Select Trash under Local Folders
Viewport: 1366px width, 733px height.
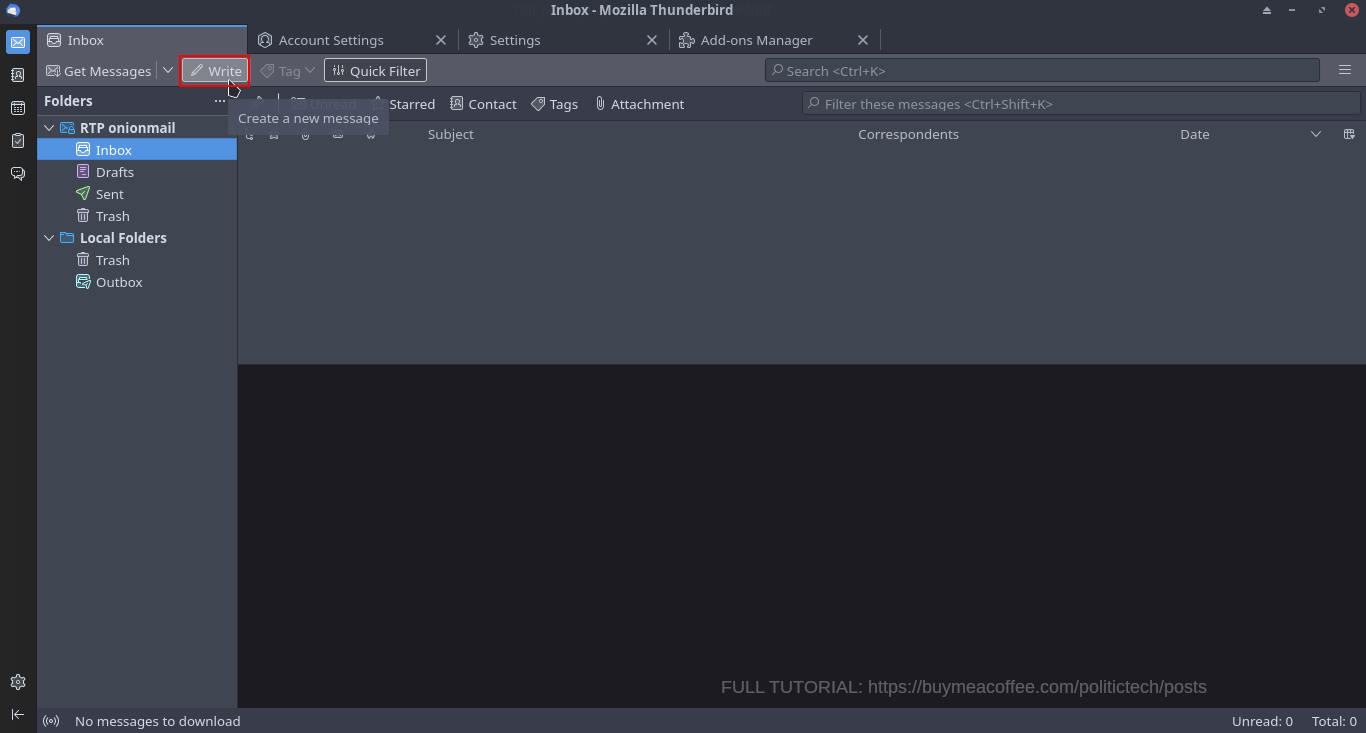[x=137, y=260]
